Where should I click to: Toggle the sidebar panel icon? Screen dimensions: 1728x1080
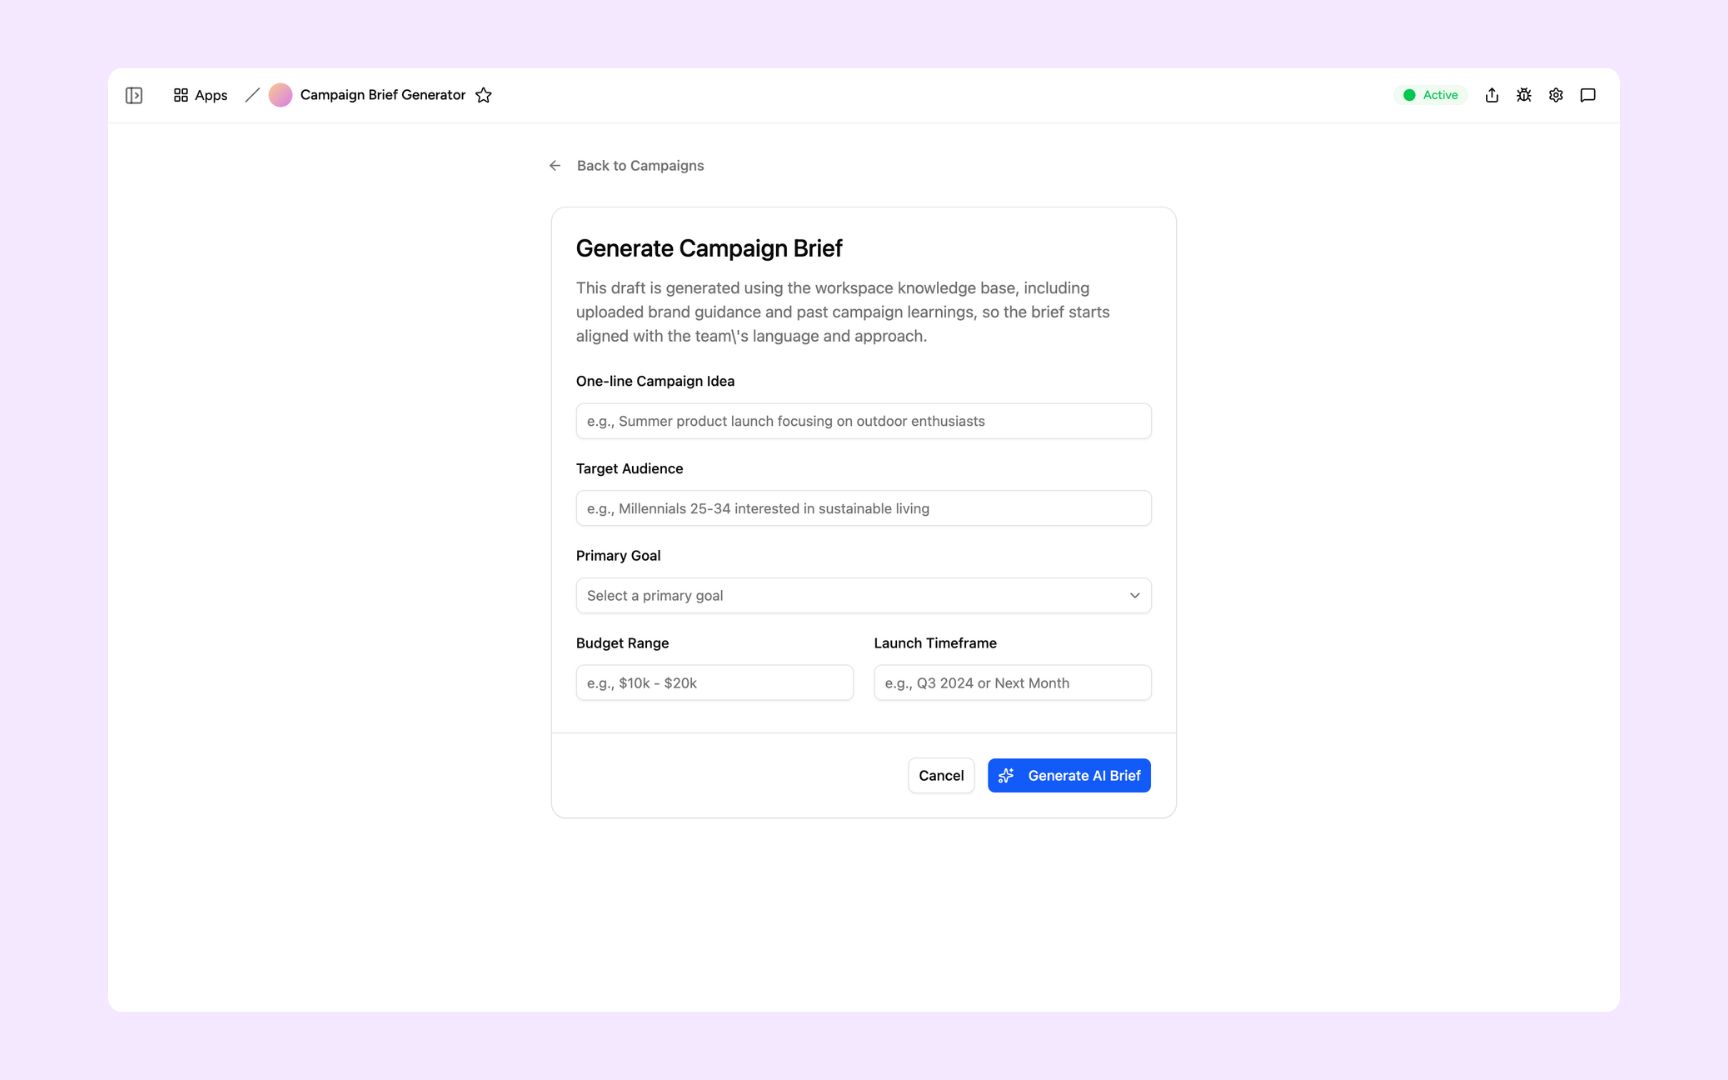tap(134, 95)
